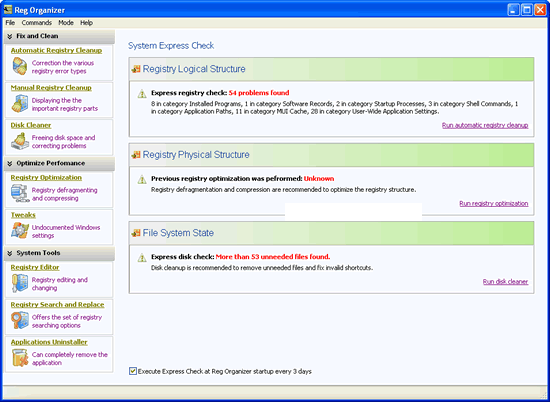Click the Registry Search and Replace magnifier icon

pyautogui.click(x=20, y=320)
